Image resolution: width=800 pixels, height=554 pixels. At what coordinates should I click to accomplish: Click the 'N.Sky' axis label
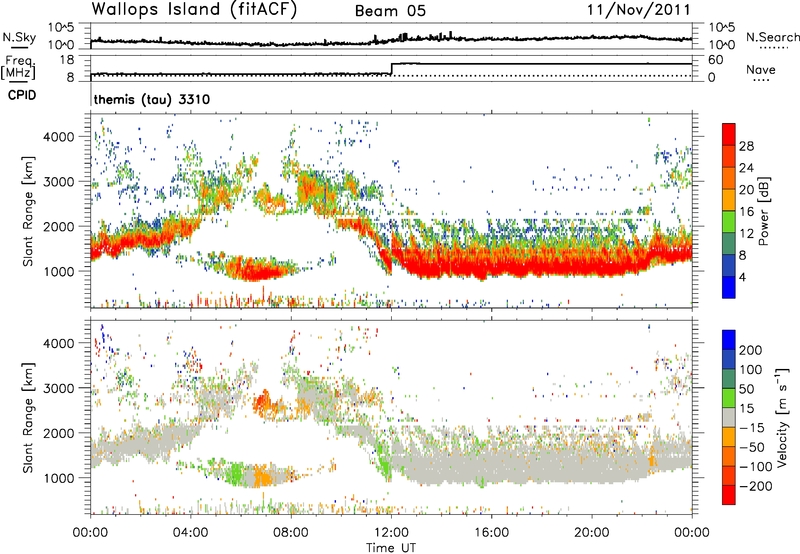pos(19,37)
